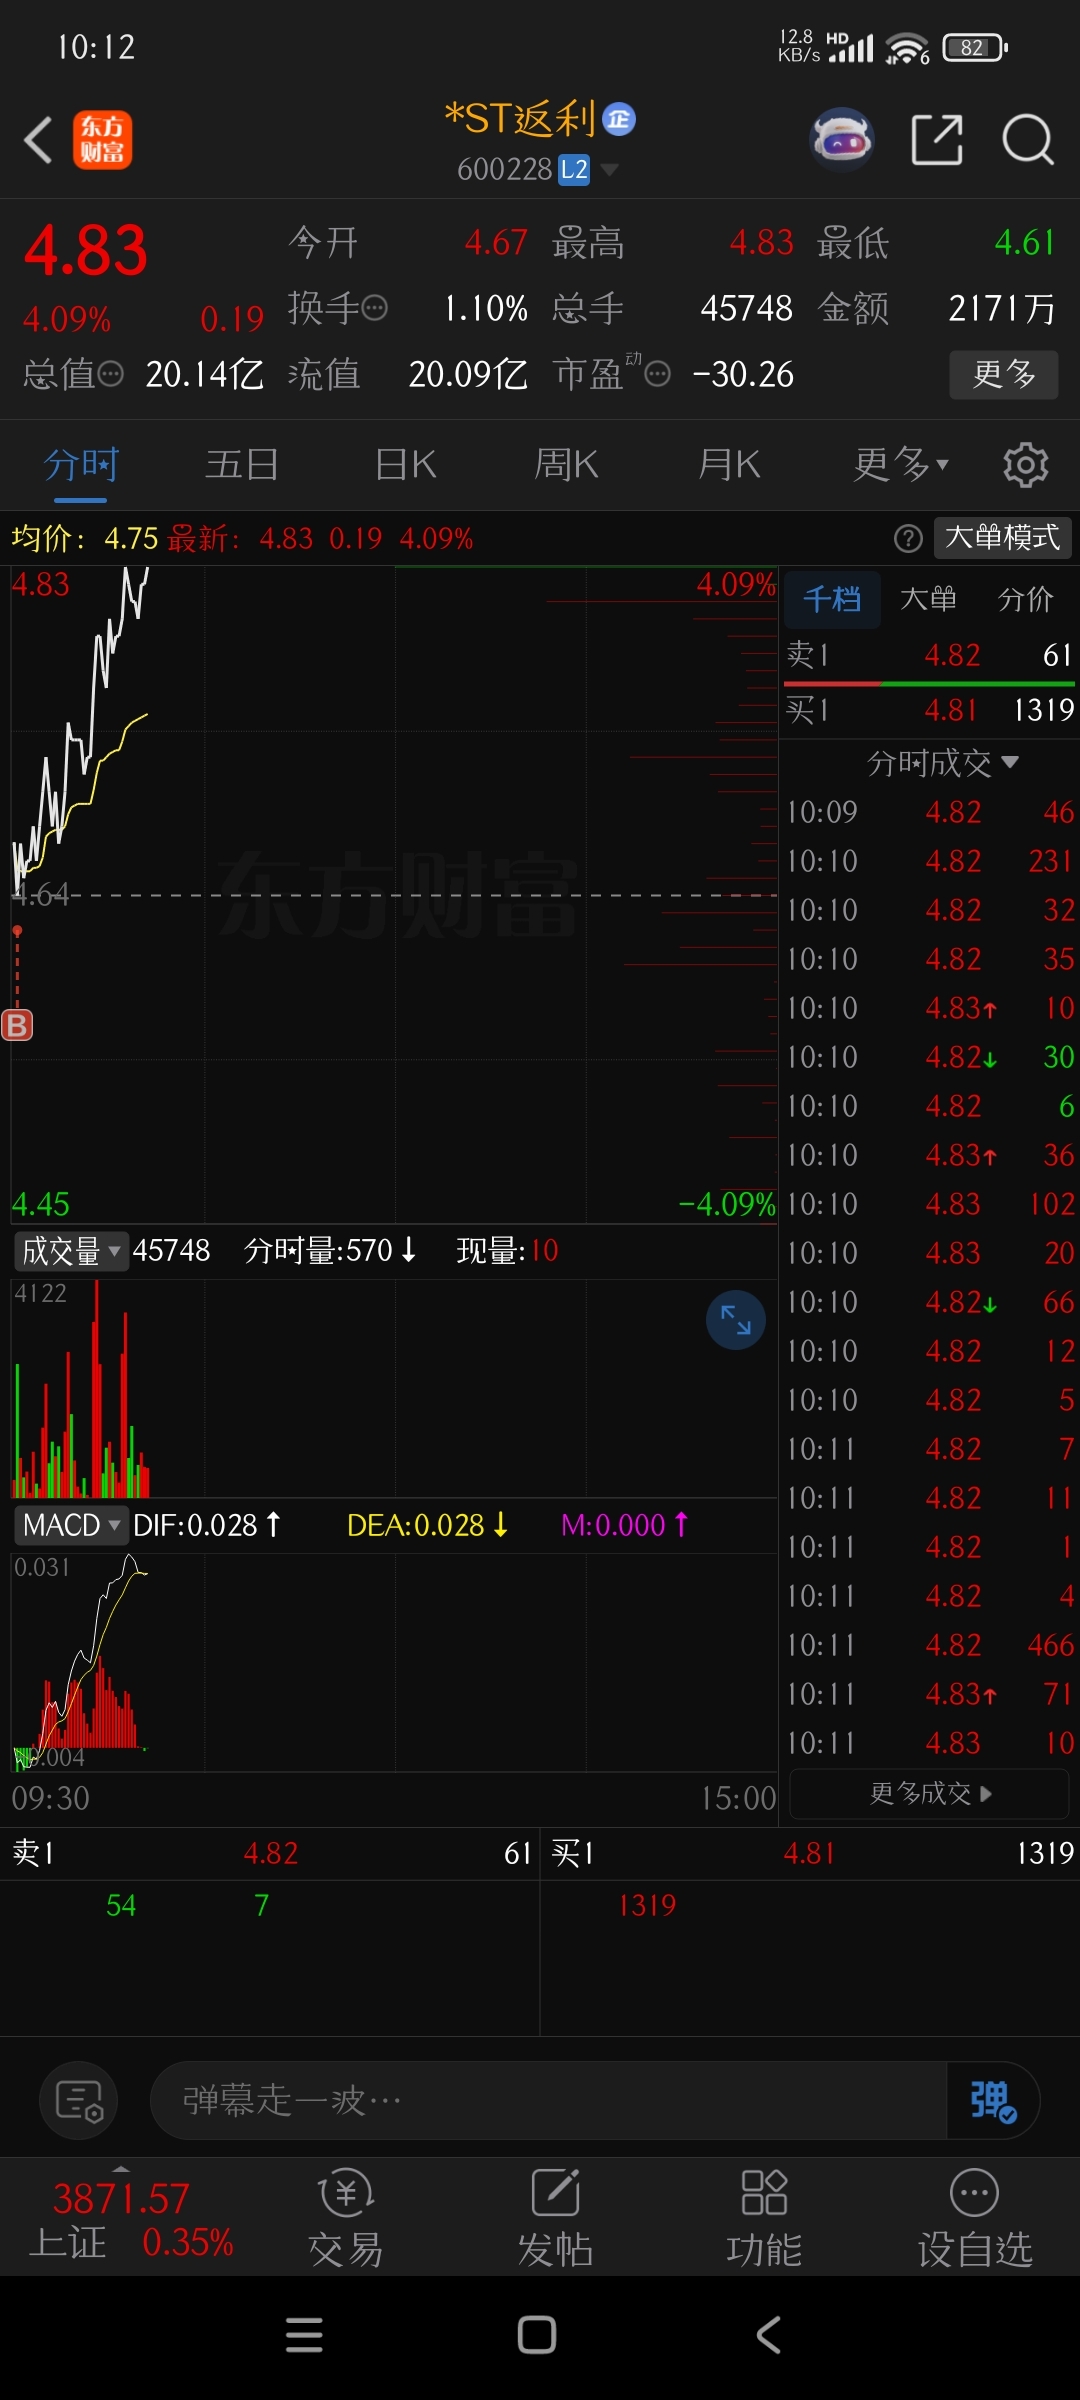The width and height of the screenshot is (1080, 2400).
Task: Switch to the 分价 tab
Action: (1026, 599)
